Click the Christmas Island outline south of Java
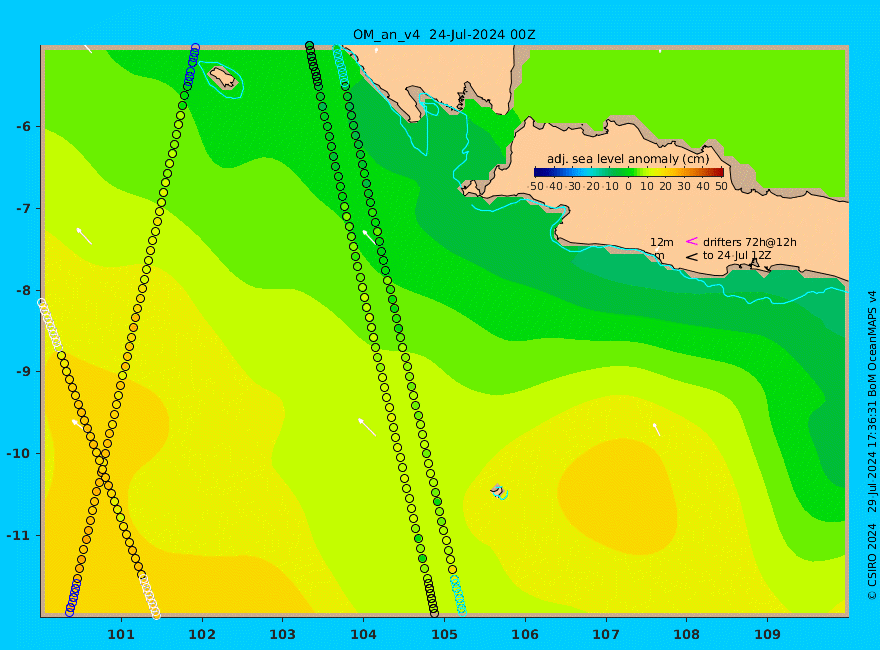The width and height of the screenshot is (880, 650). click(x=498, y=491)
